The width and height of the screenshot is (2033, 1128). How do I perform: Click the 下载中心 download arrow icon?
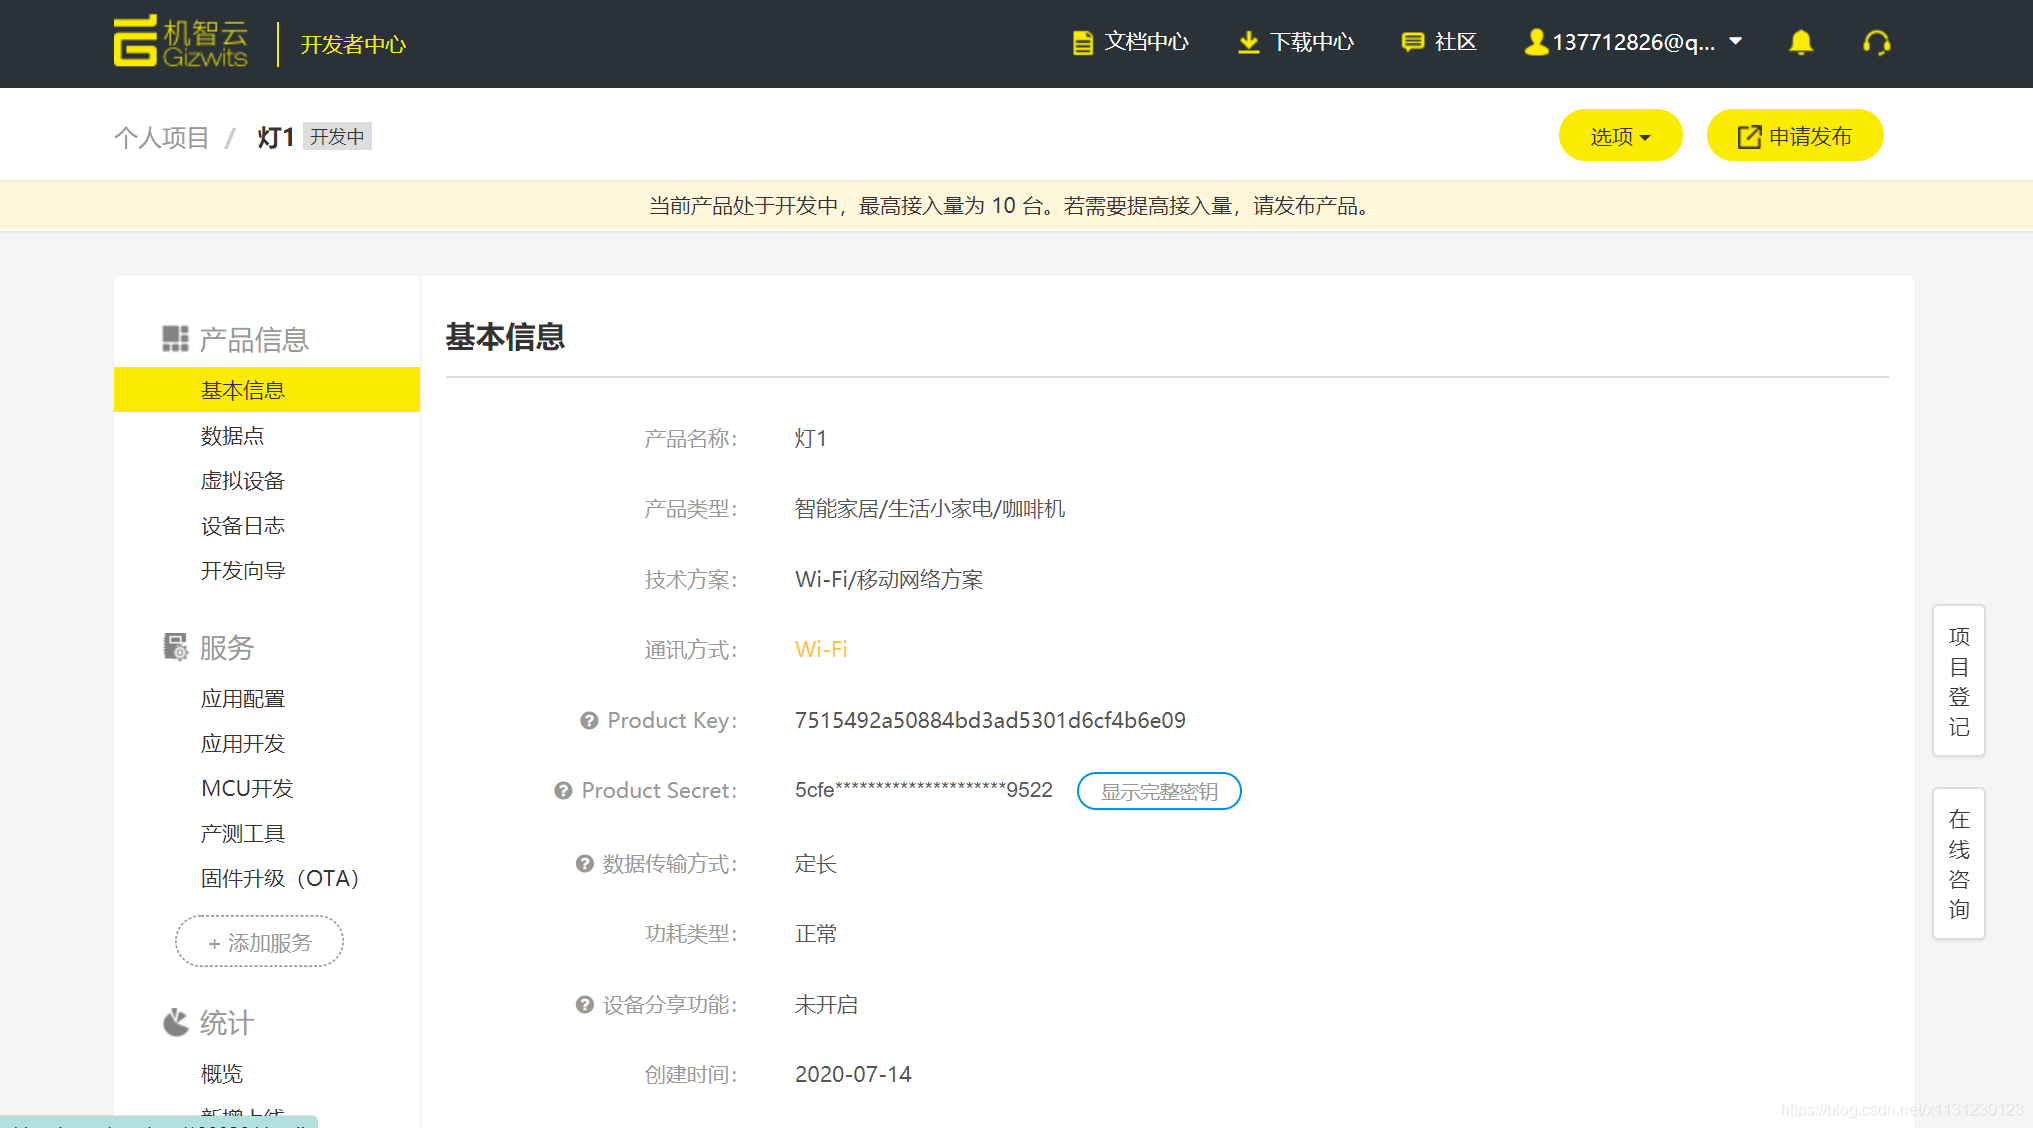[1248, 42]
